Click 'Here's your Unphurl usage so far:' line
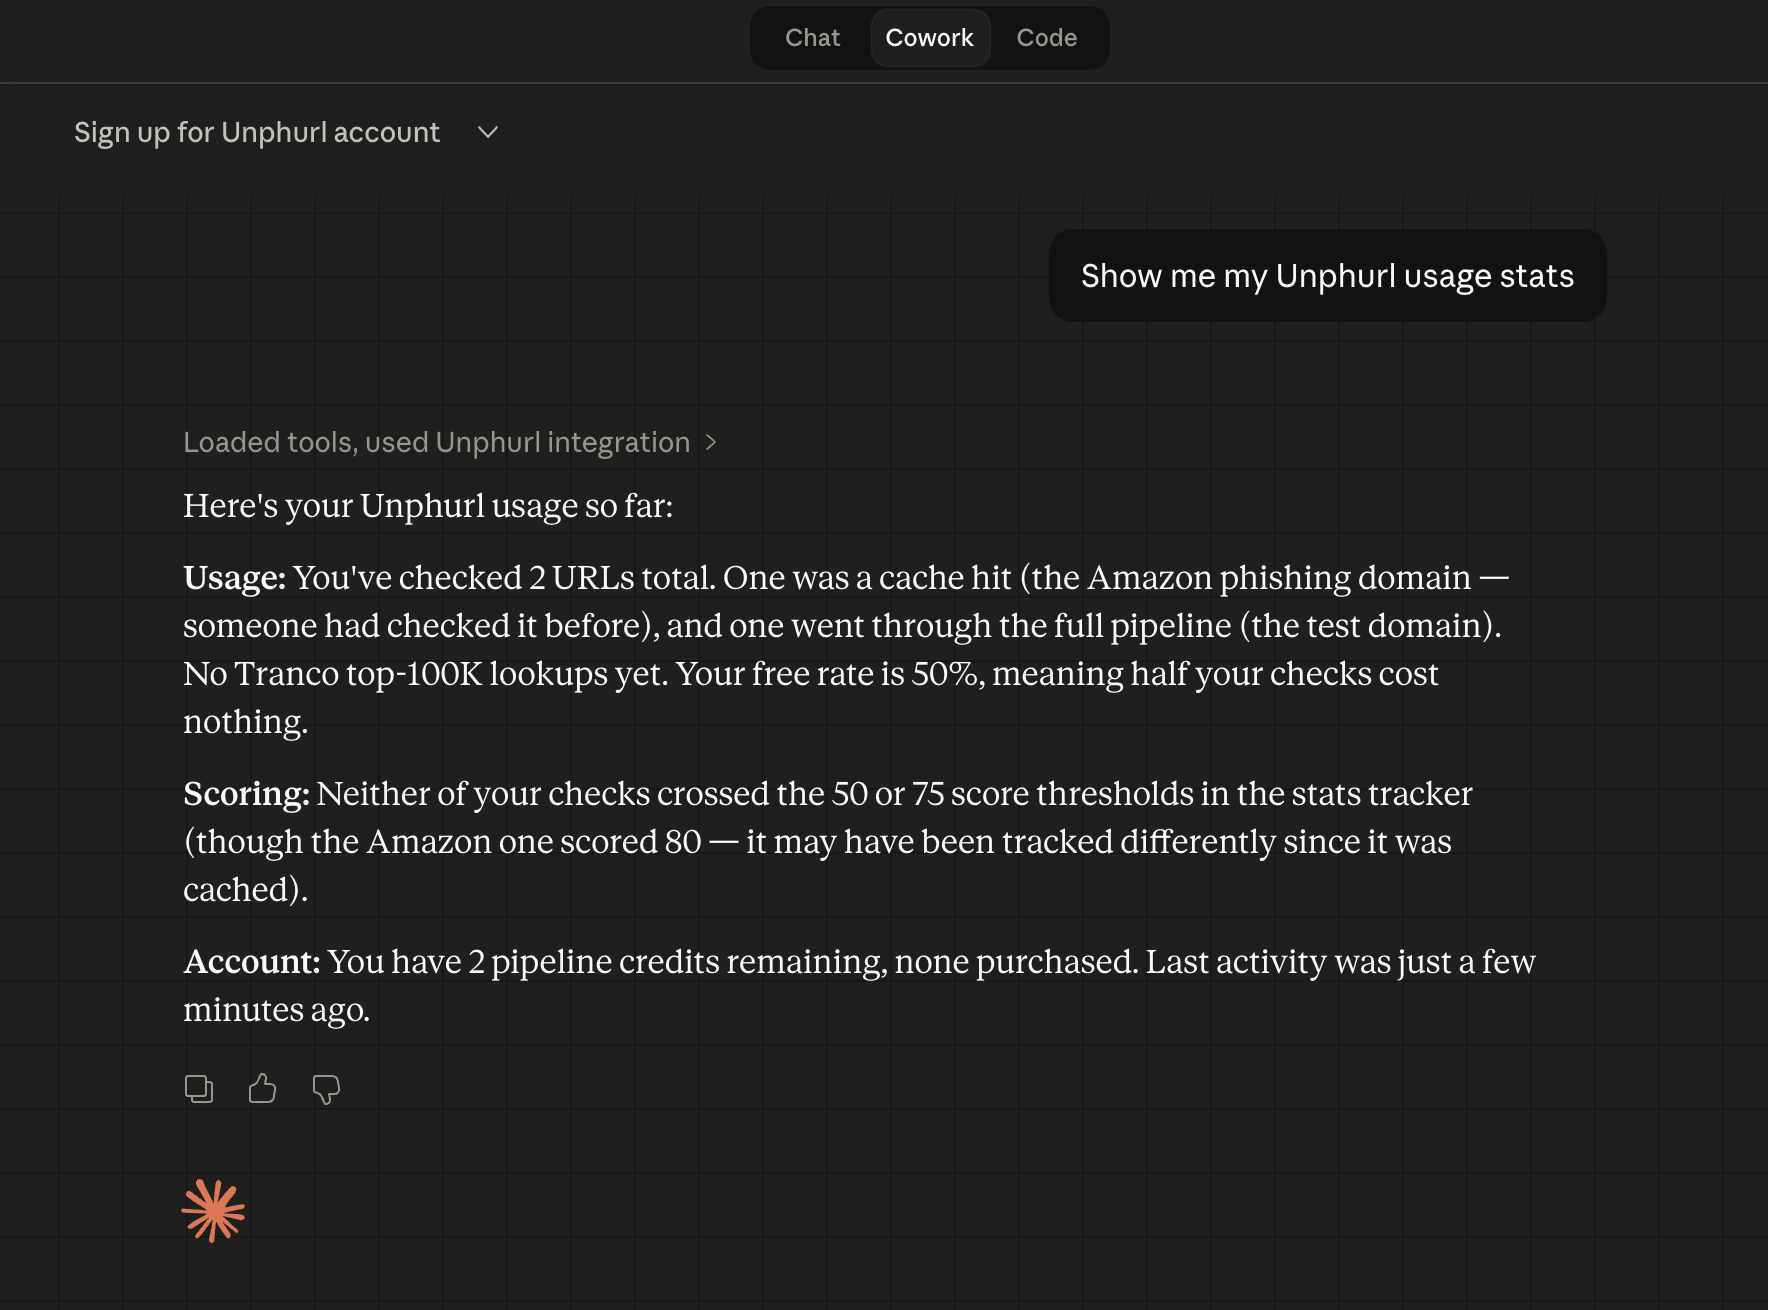 428,506
